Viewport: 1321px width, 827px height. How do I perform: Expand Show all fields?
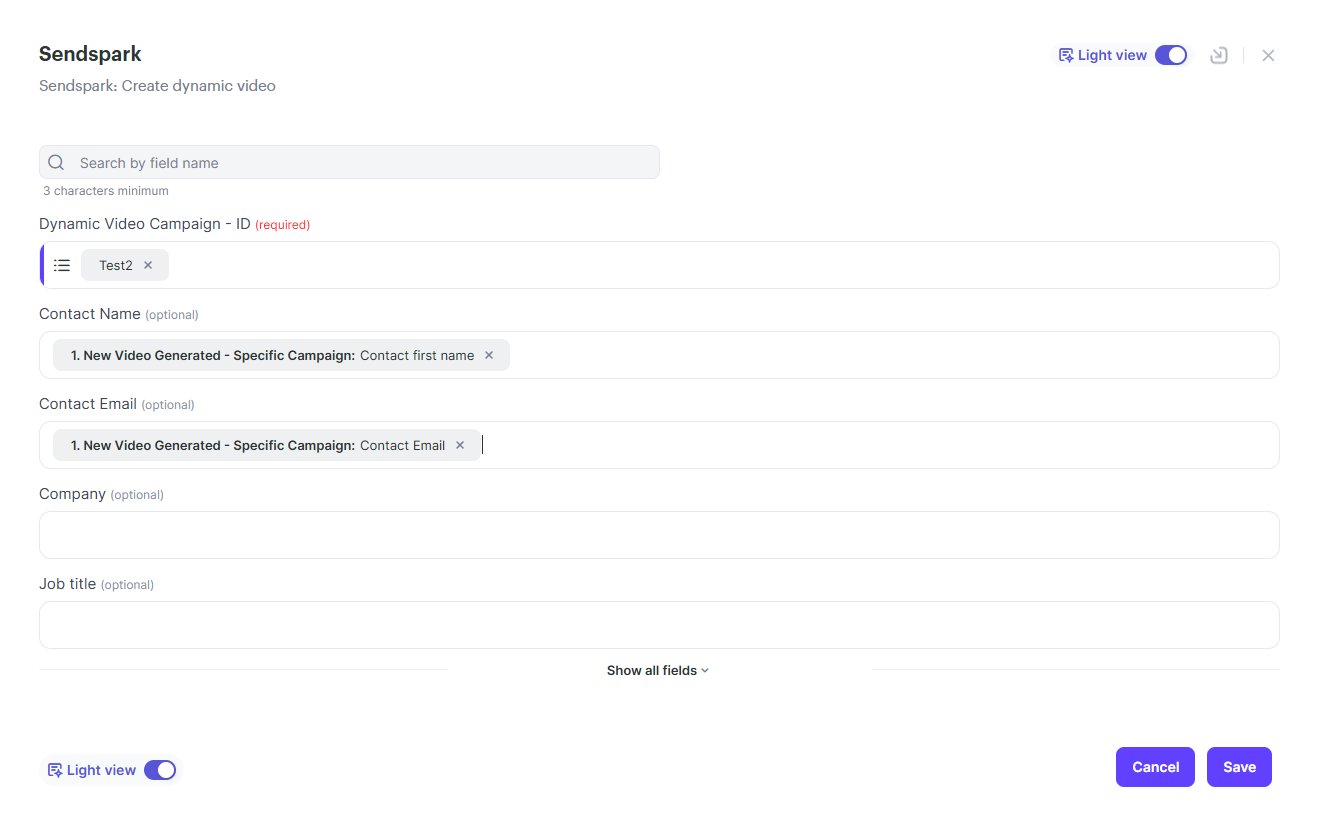coord(658,670)
